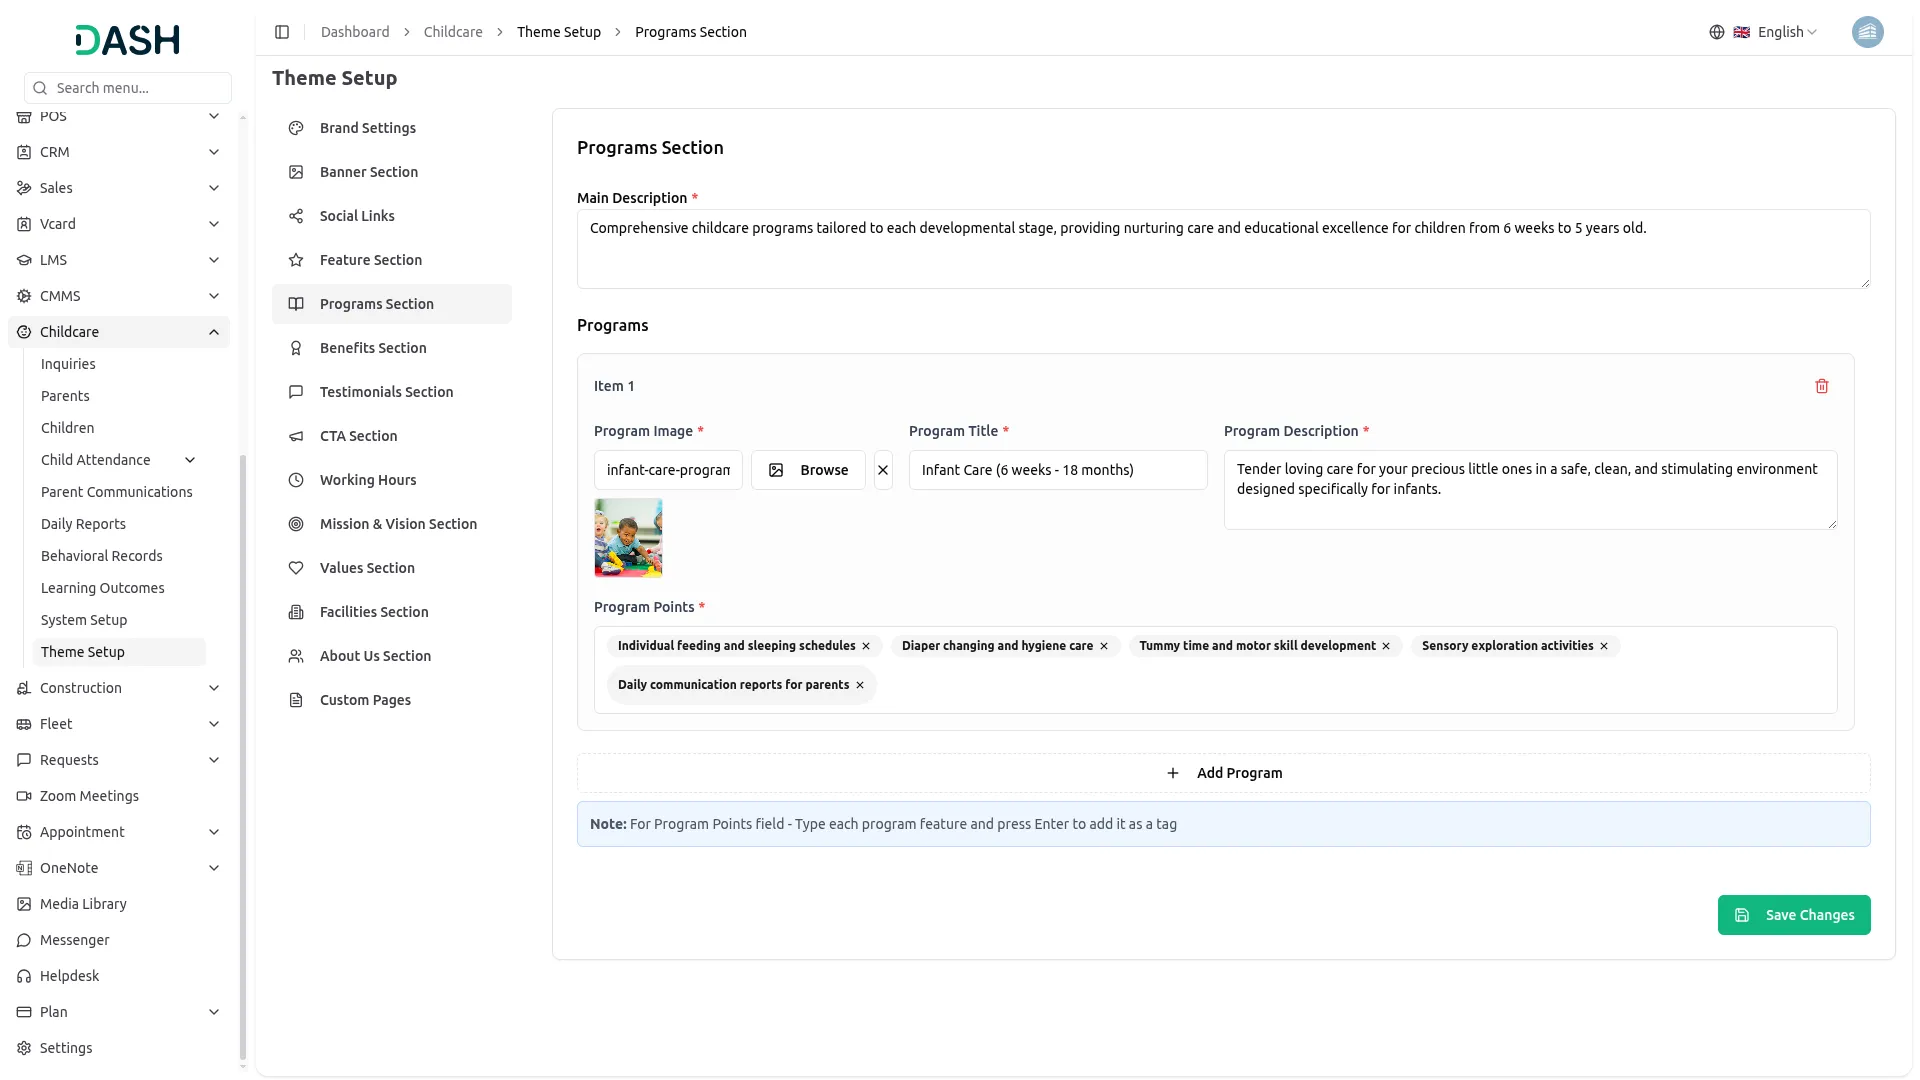Screen dimensions: 1920x1080
Task: Expand the Child Attendance submenu
Action: pyautogui.click(x=190, y=460)
